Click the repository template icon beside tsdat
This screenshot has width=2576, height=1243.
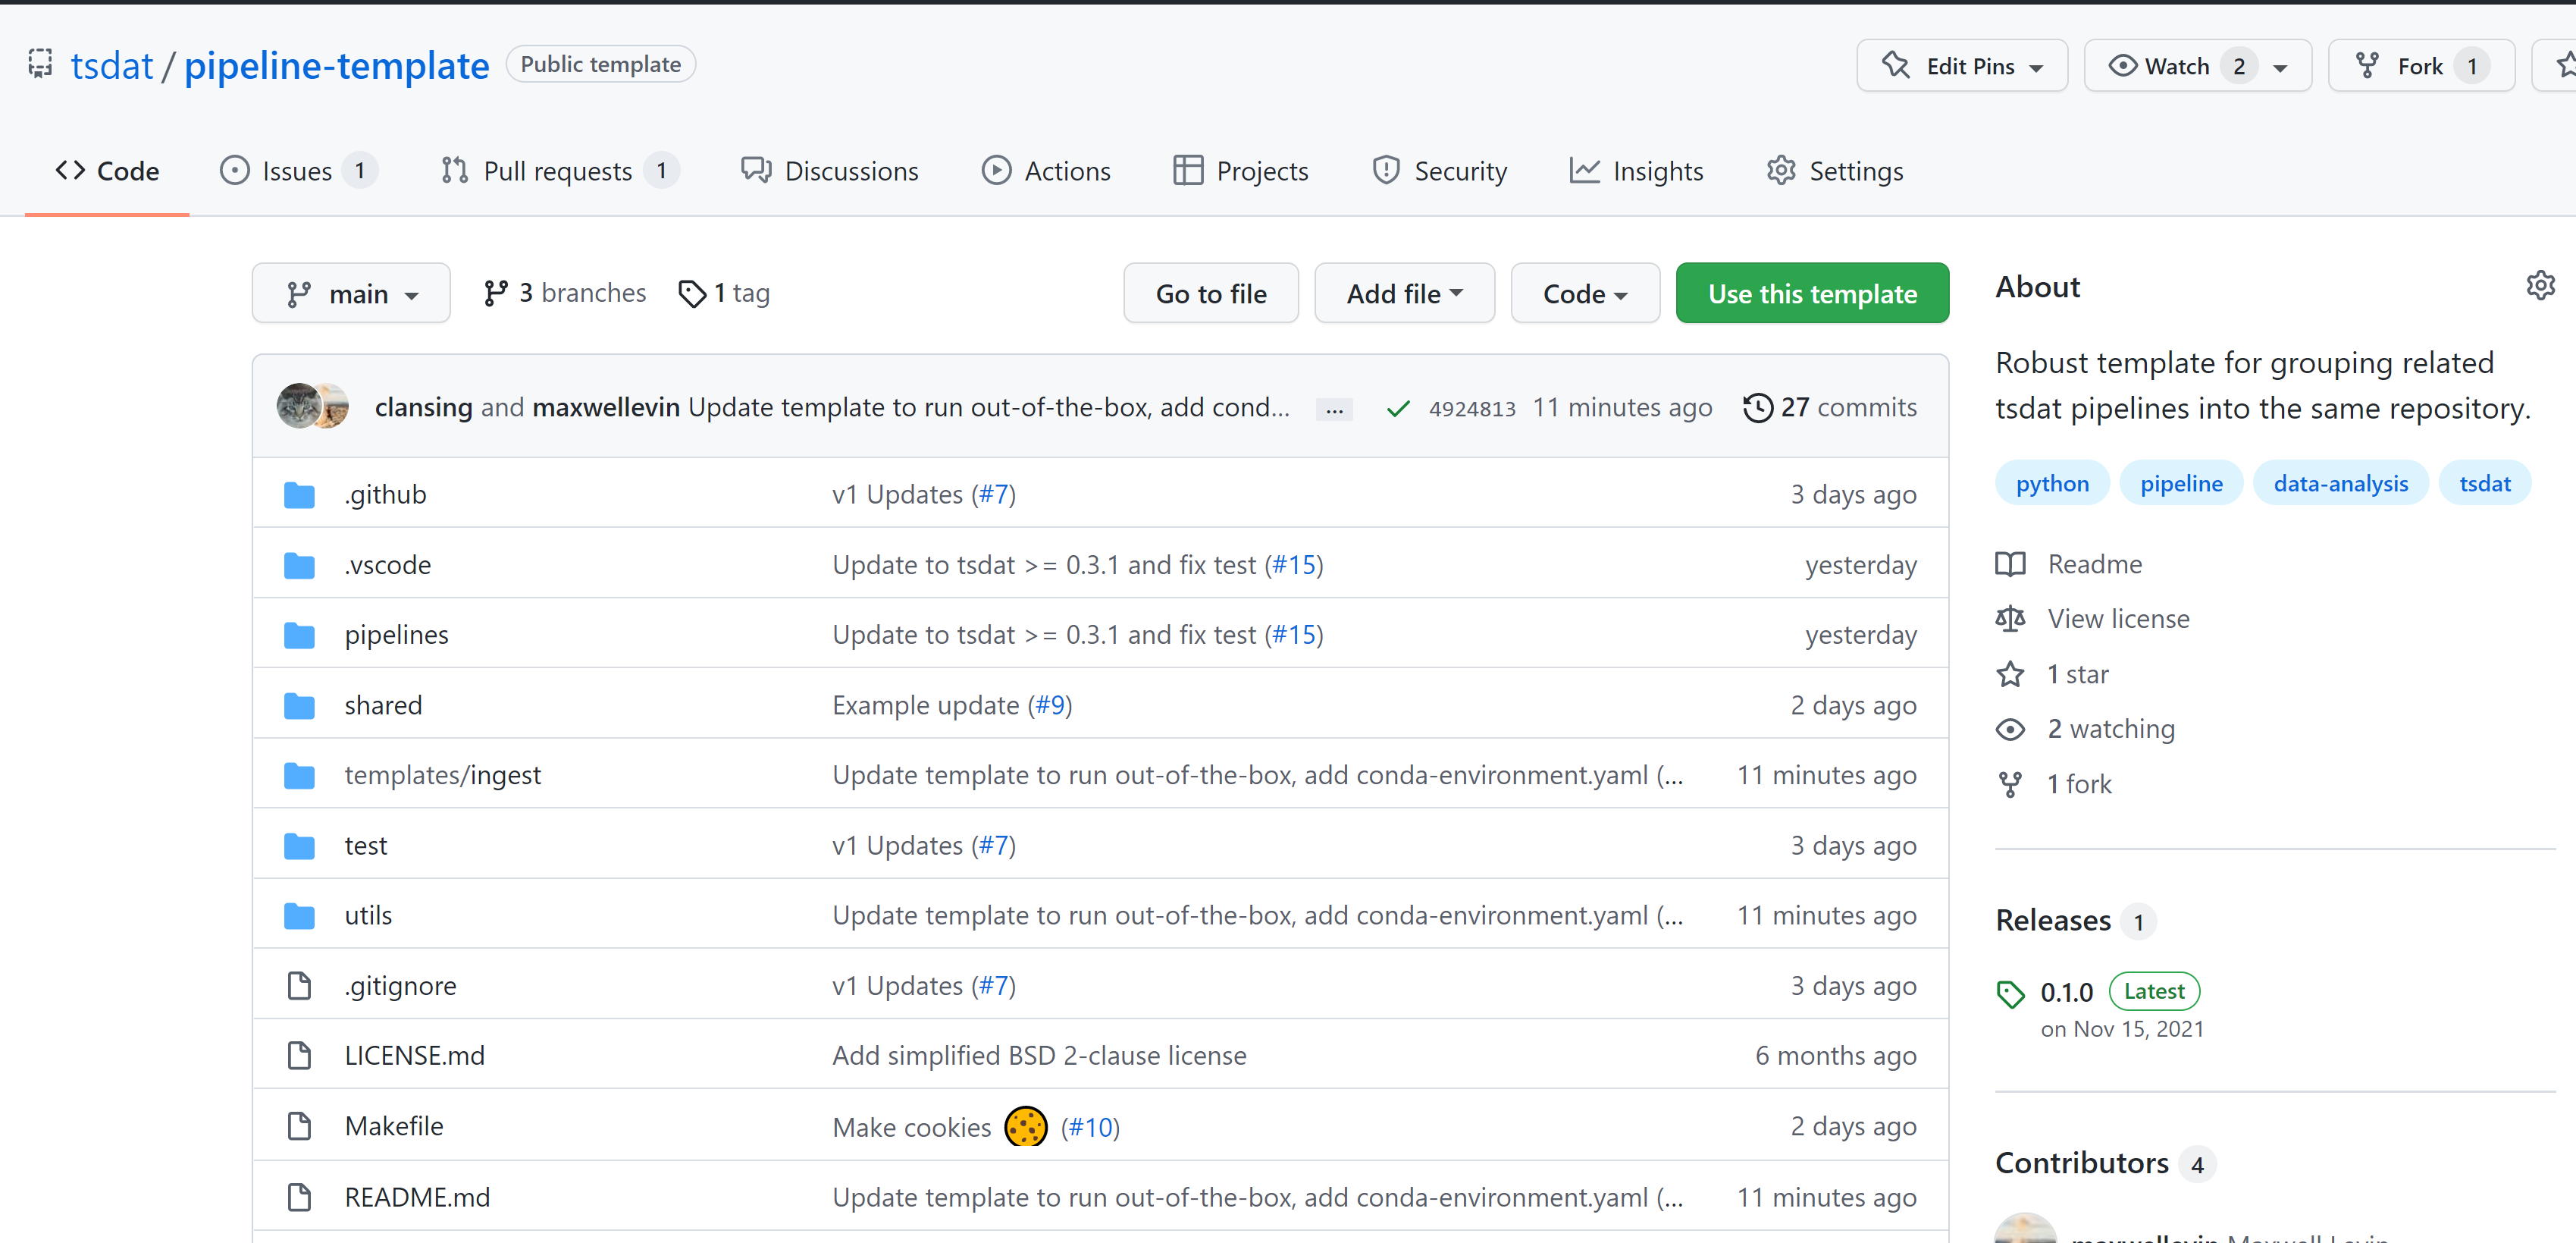click(40, 64)
